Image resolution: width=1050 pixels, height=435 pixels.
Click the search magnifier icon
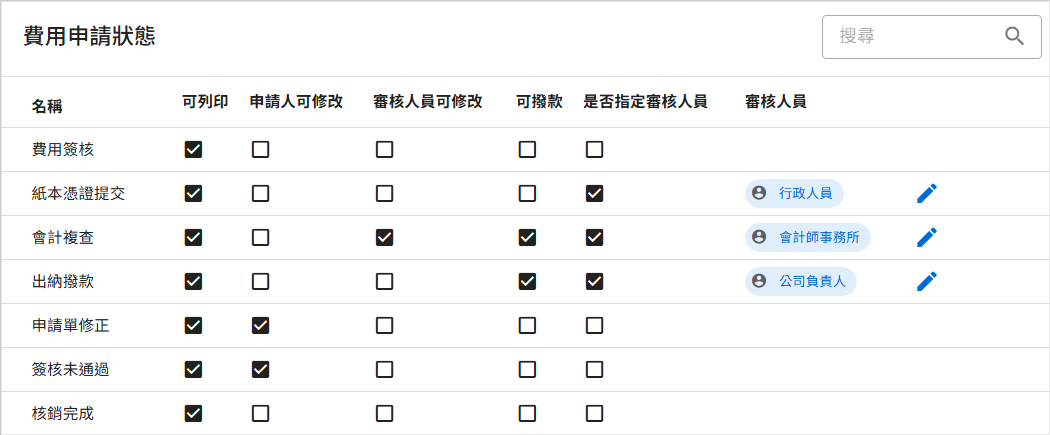1015,36
